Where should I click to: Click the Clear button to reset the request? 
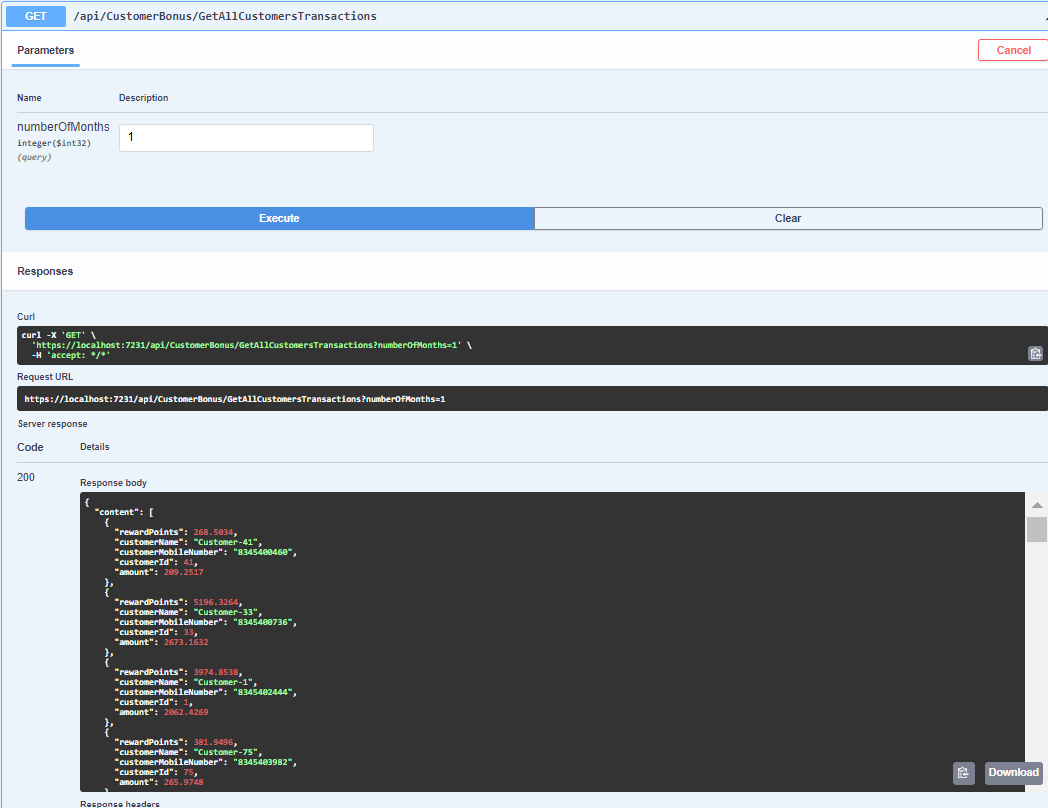click(787, 218)
